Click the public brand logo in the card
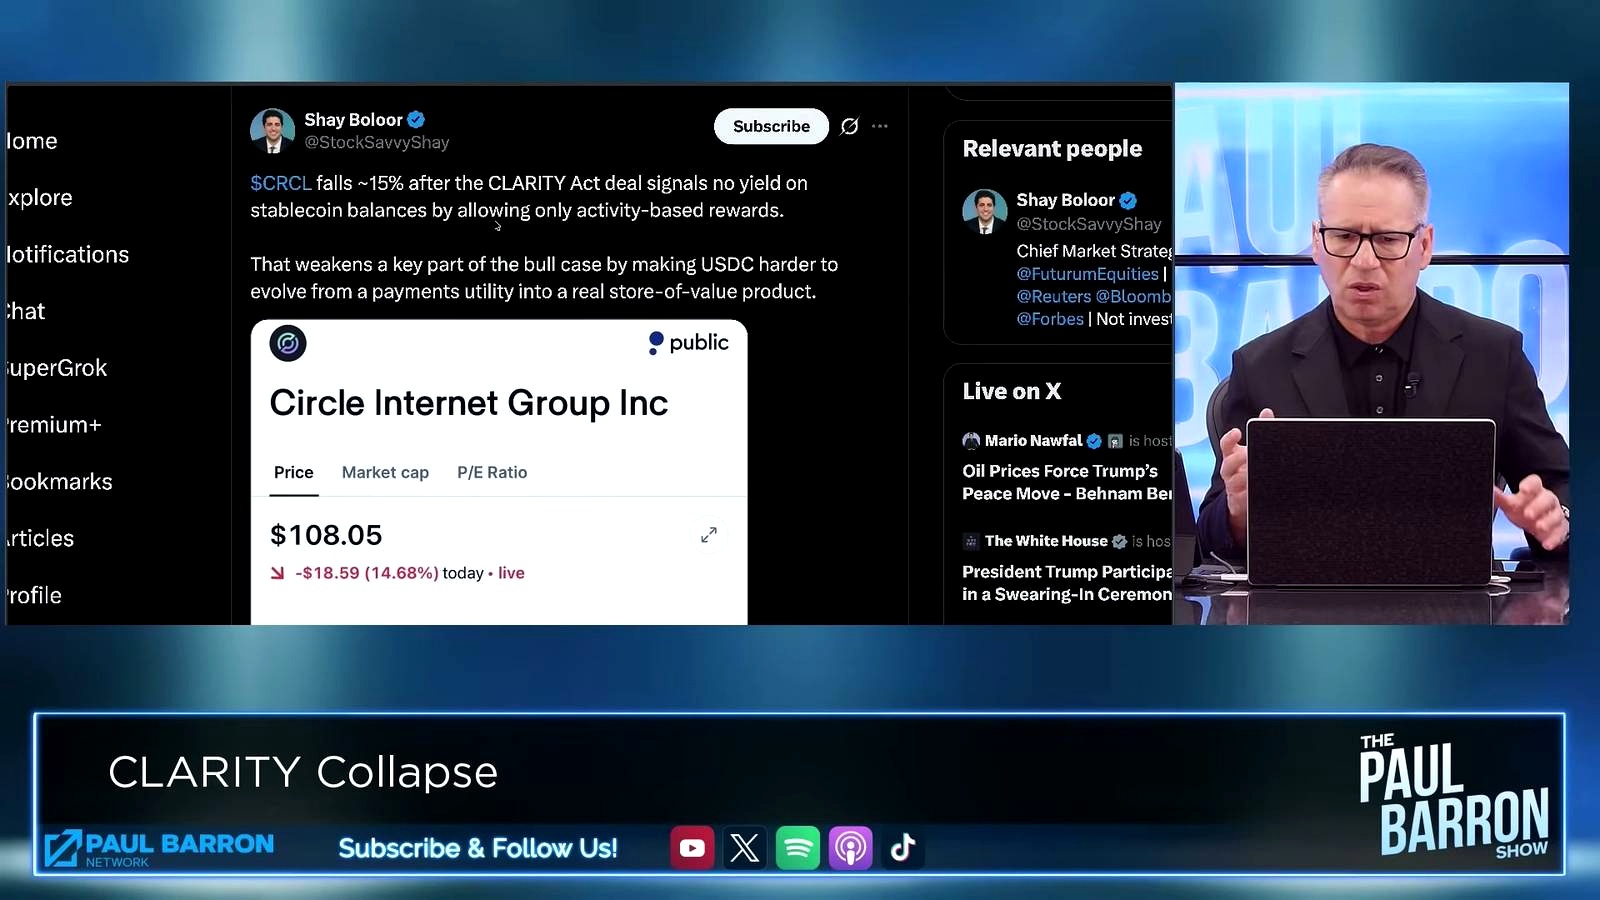The image size is (1600, 900). 688,343
